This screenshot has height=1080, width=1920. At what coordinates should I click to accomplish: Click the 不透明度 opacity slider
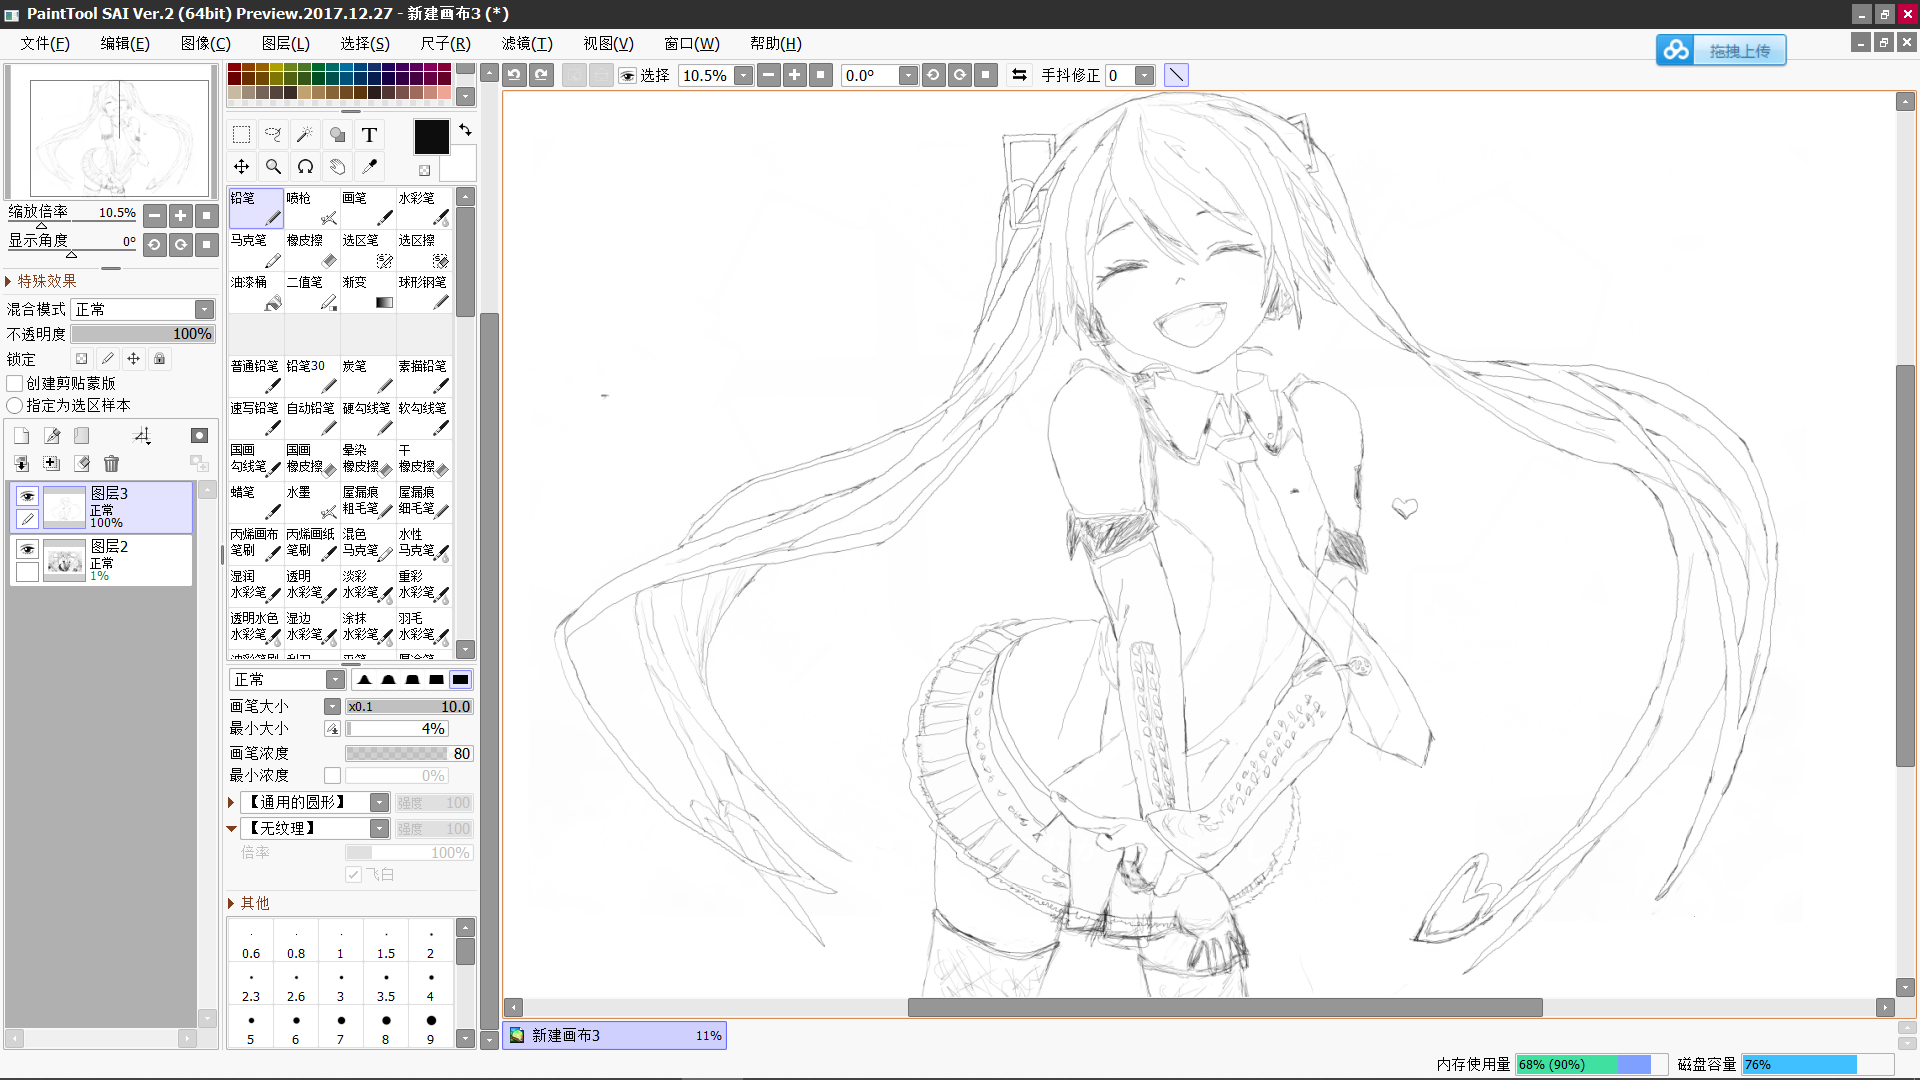142,334
